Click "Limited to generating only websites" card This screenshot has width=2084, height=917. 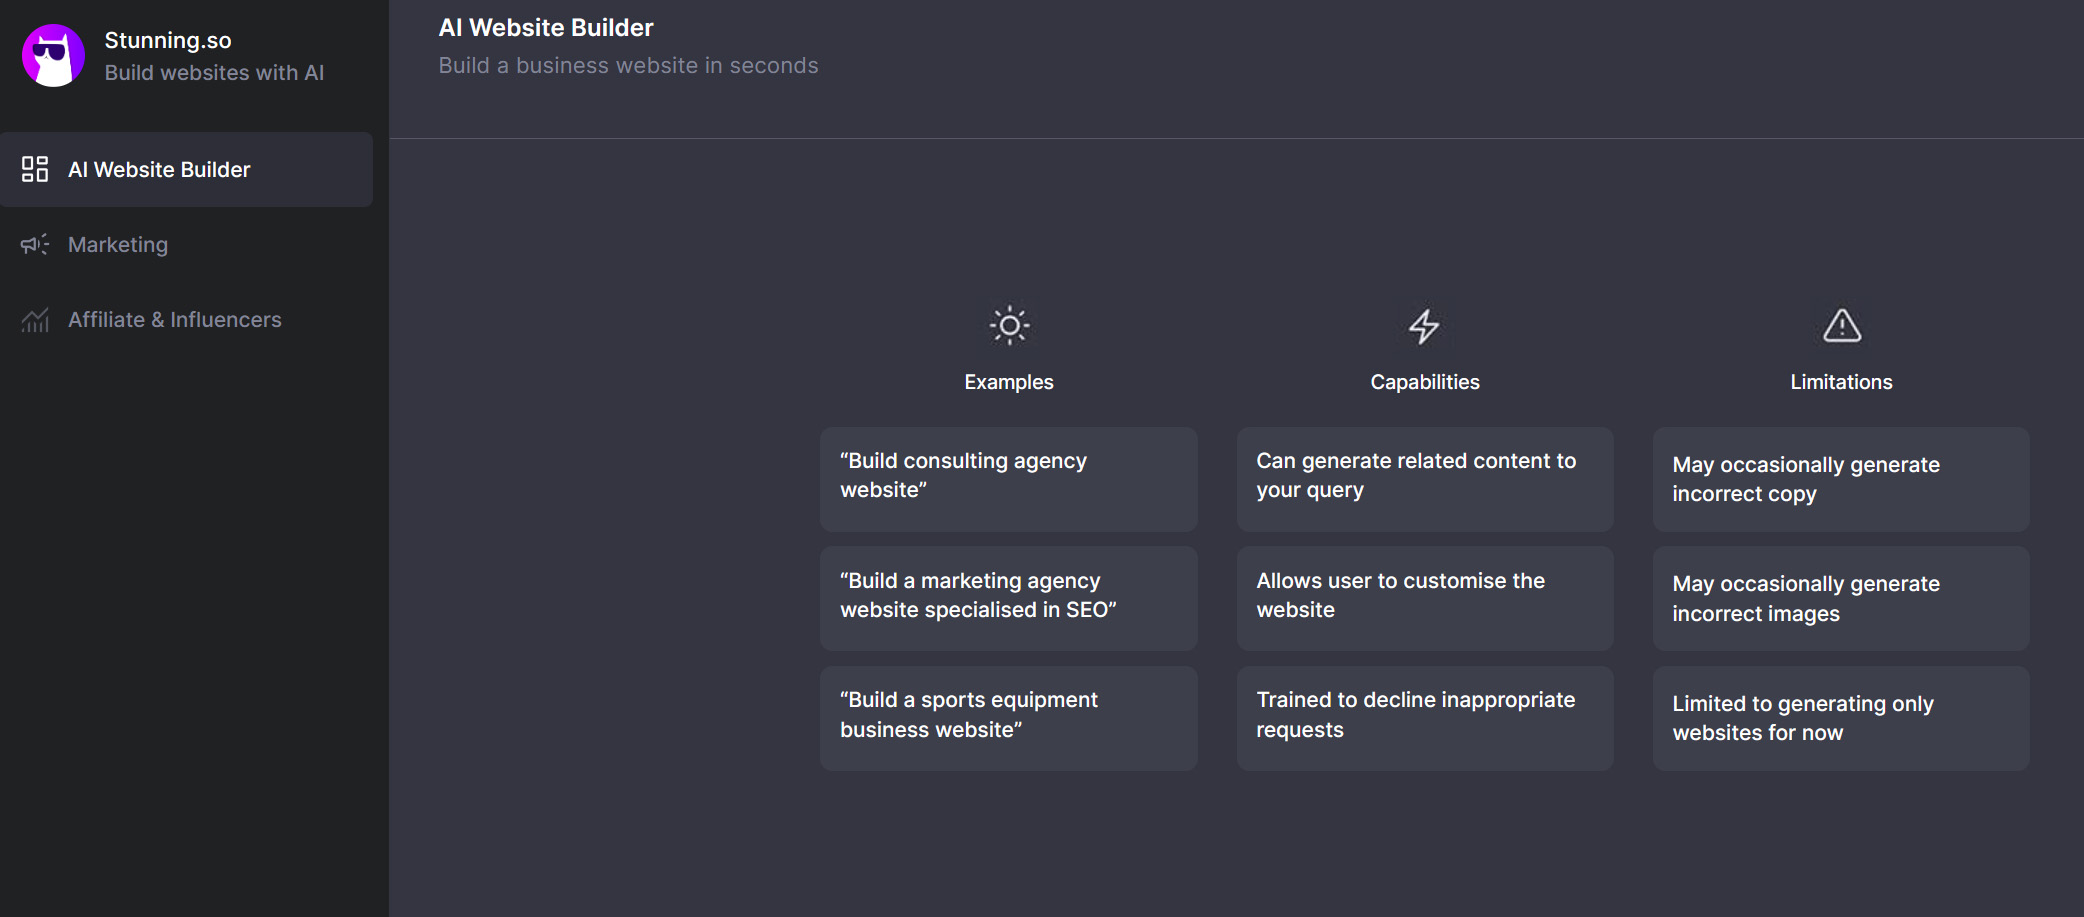[x=1840, y=719]
